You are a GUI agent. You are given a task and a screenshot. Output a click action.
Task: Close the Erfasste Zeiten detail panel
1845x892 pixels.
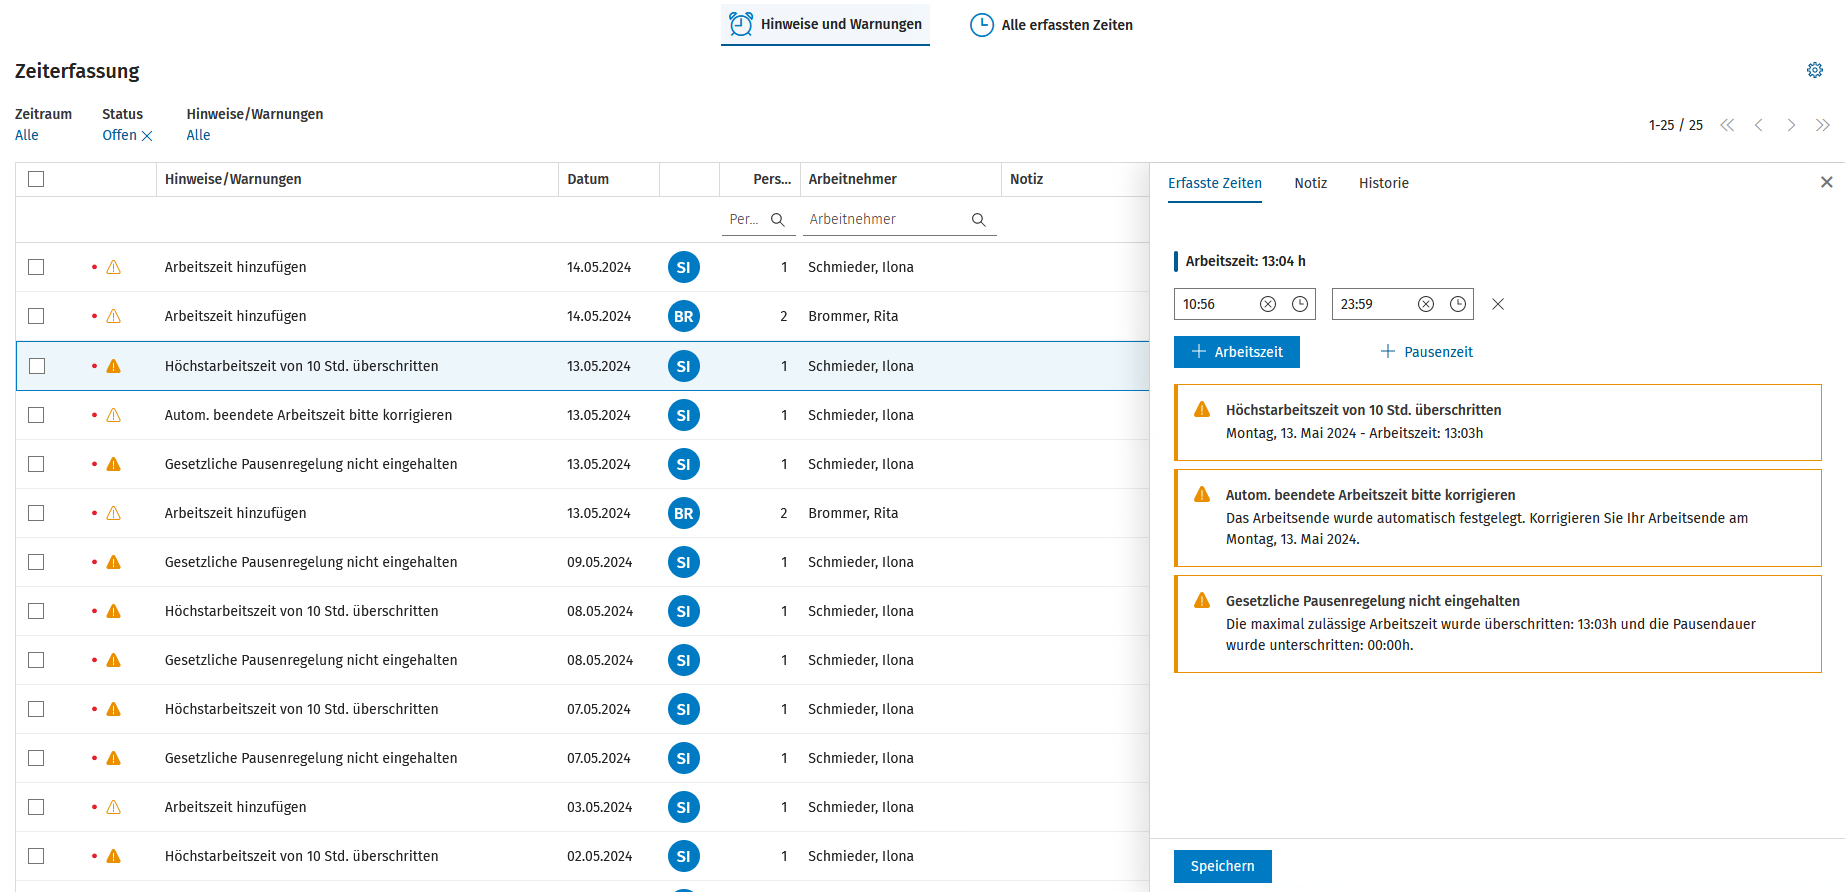(x=1826, y=182)
